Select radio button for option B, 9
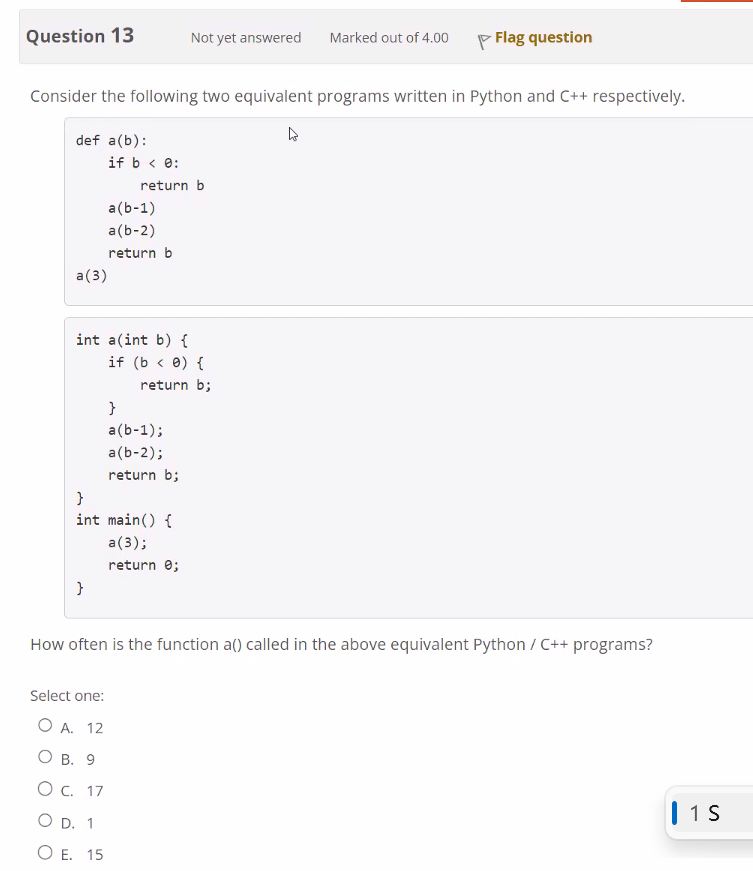 click(45, 756)
